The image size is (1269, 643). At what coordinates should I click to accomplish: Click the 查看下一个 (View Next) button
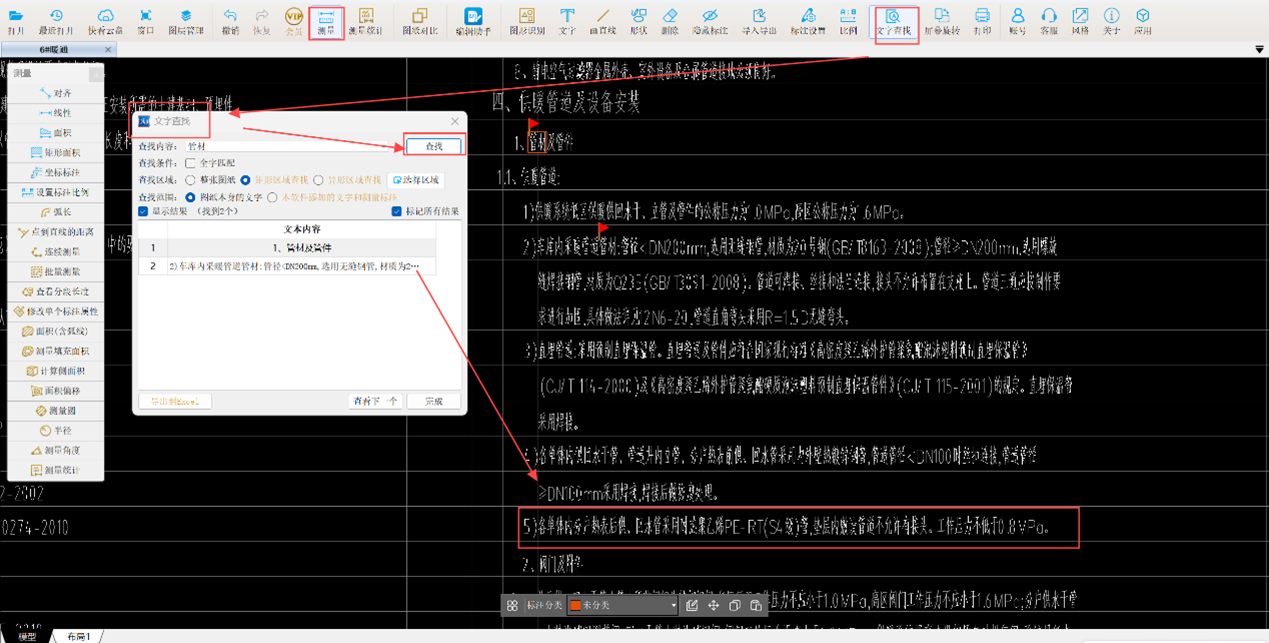(375, 401)
